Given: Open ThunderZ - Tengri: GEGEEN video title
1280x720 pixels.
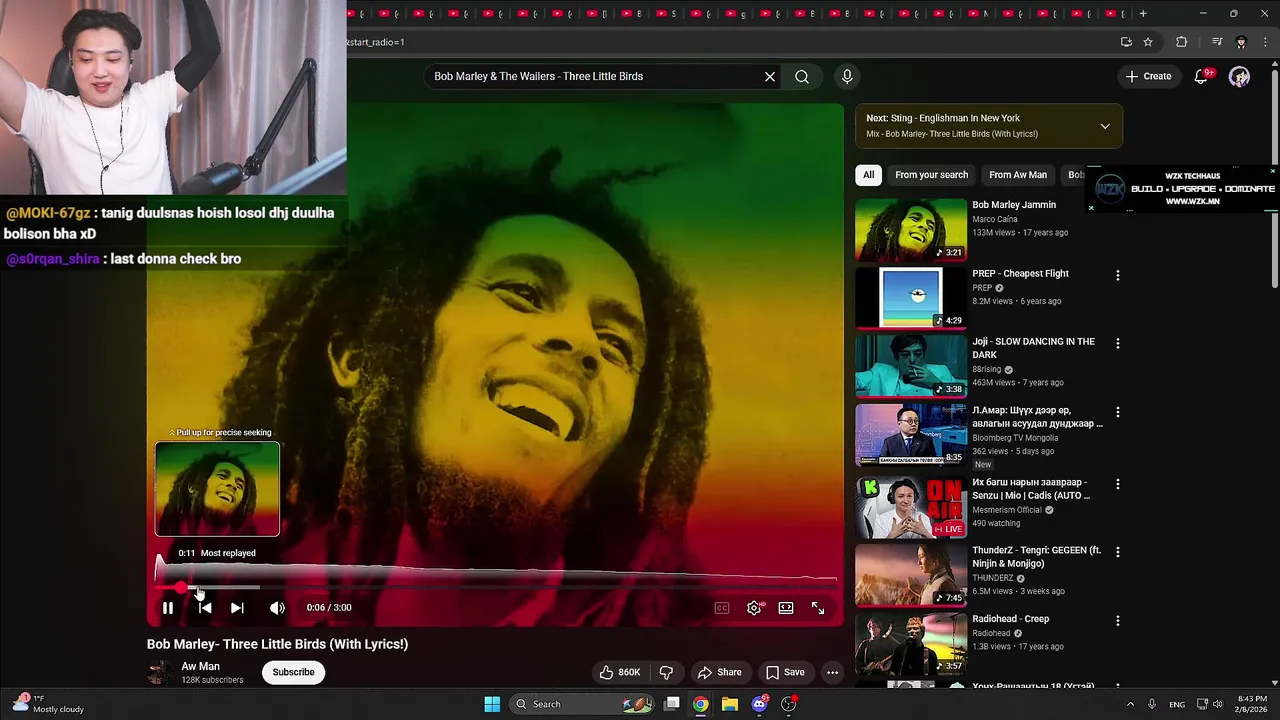Looking at the screenshot, I should 1036,556.
